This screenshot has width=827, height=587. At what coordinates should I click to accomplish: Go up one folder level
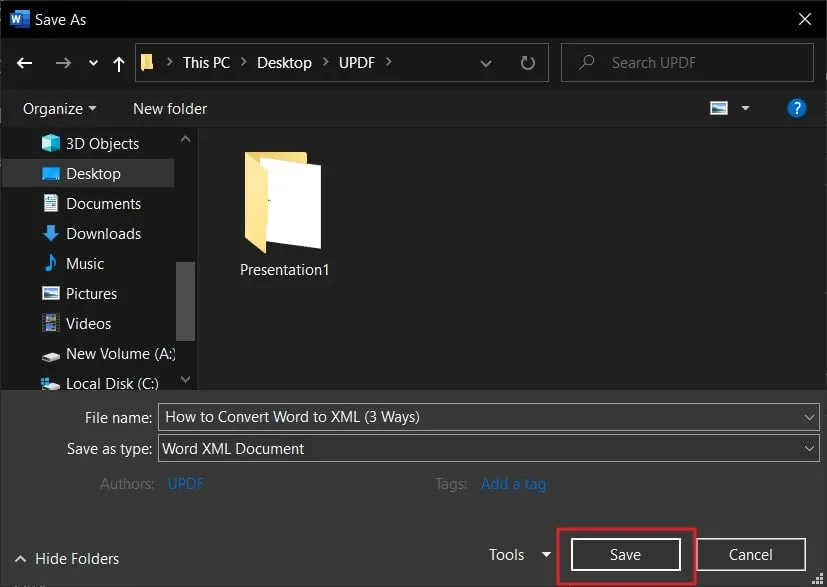117,62
